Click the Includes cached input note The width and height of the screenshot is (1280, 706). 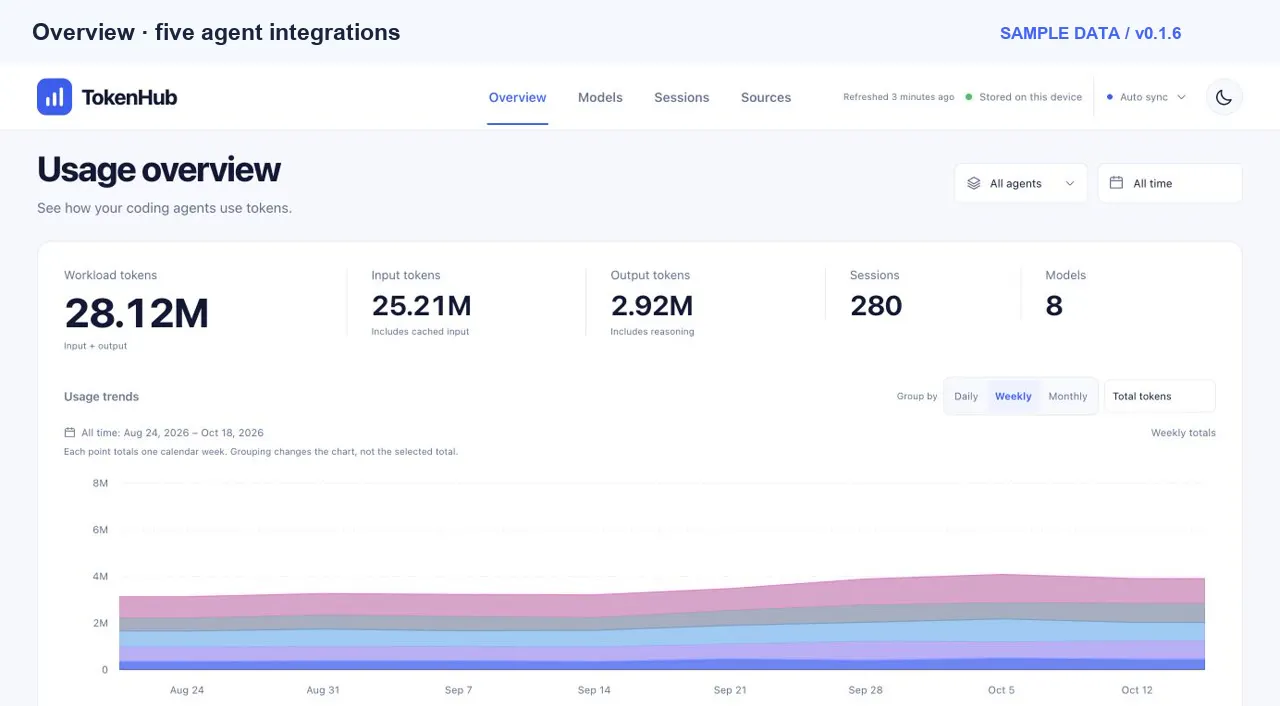pos(420,331)
